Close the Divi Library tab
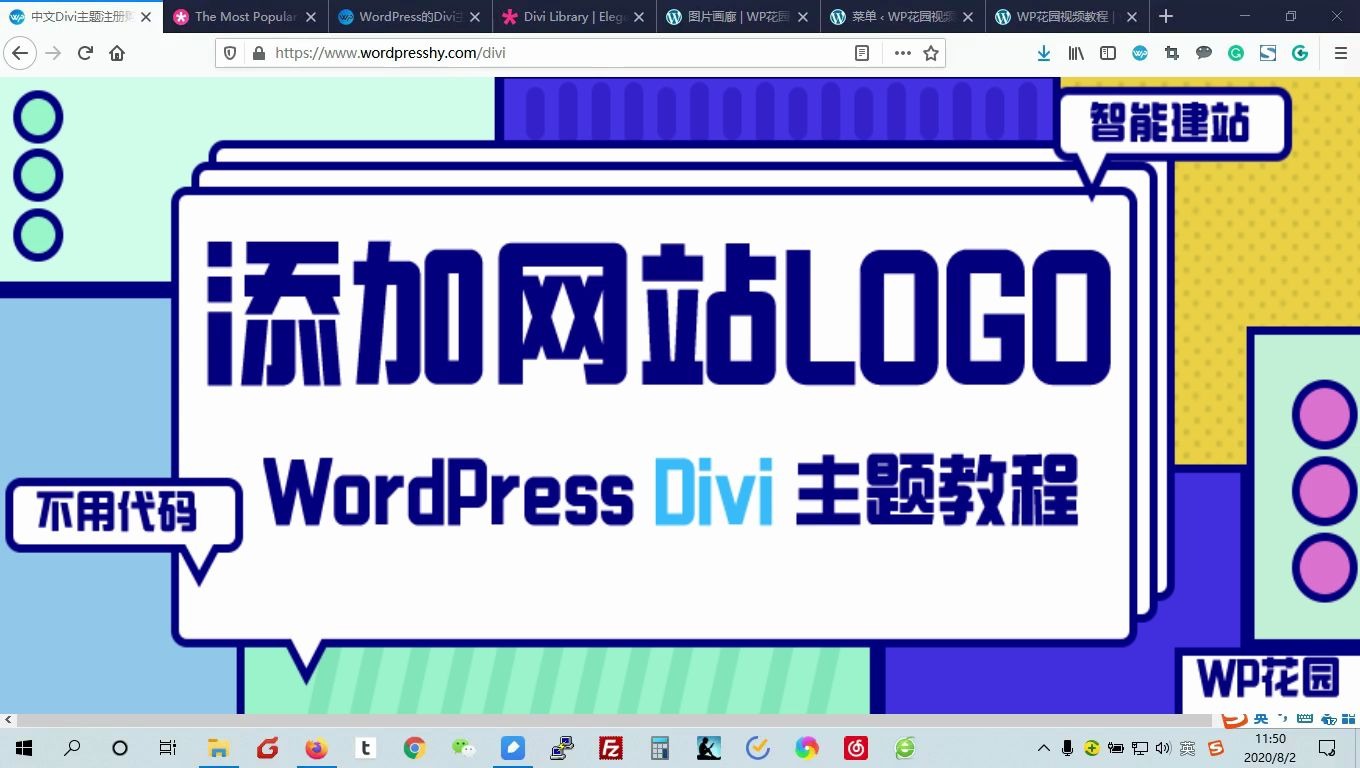The height and width of the screenshot is (768, 1360). click(x=639, y=17)
